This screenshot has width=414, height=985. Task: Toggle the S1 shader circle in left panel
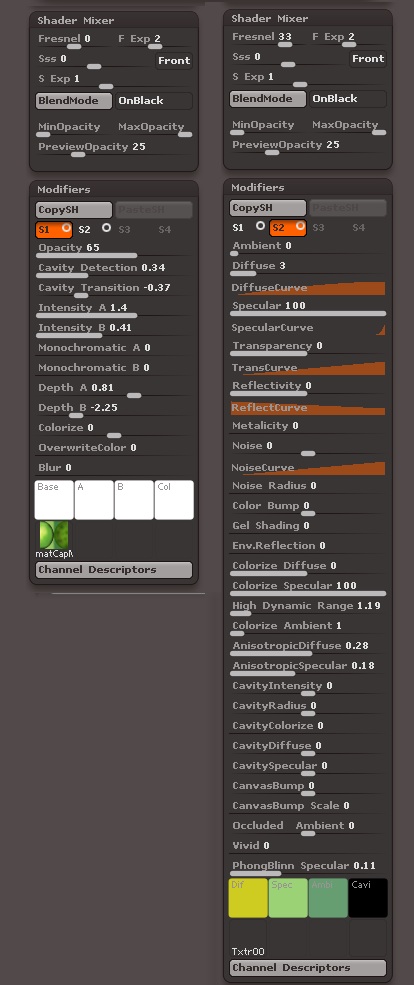tap(66, 229)
